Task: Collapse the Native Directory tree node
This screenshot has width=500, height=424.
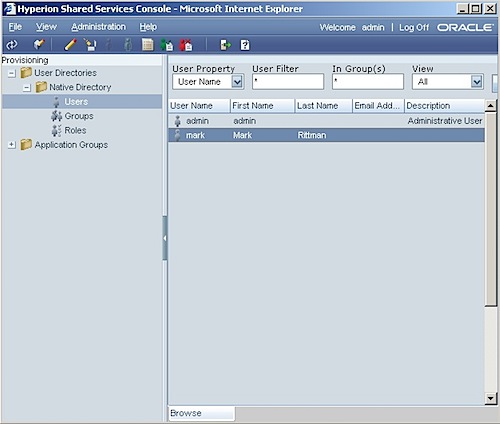Action: 27,87
